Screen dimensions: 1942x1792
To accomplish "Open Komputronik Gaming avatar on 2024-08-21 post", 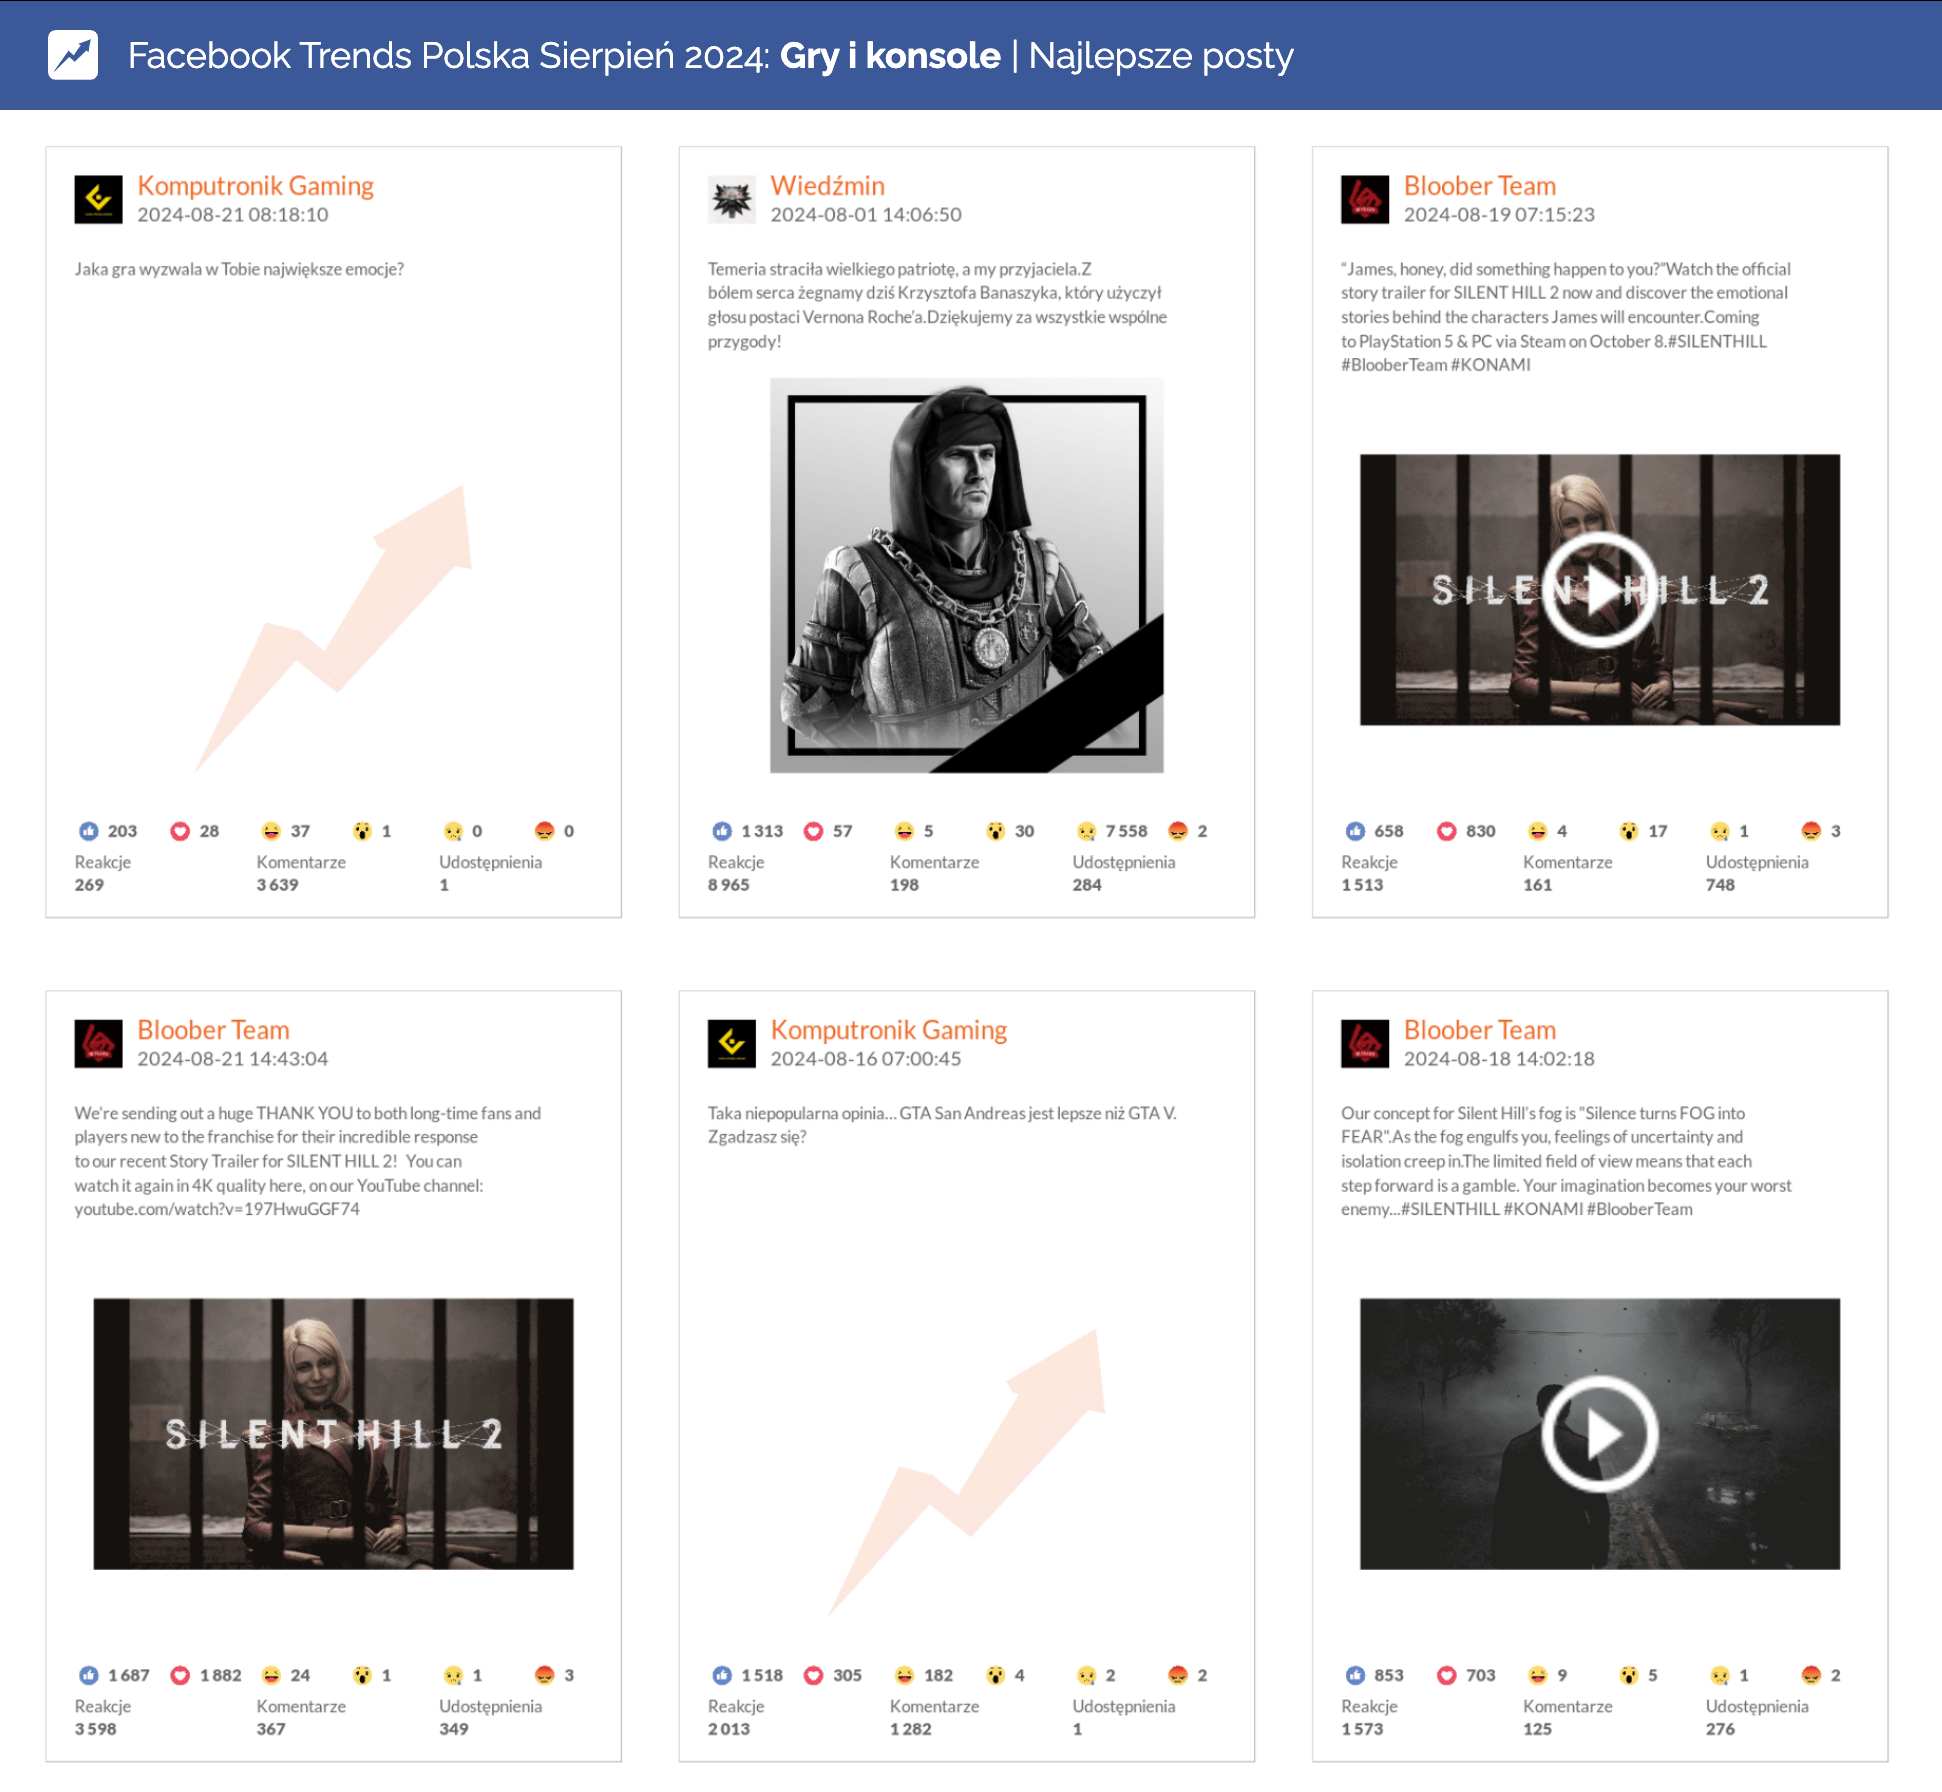I will coord(98,199).
